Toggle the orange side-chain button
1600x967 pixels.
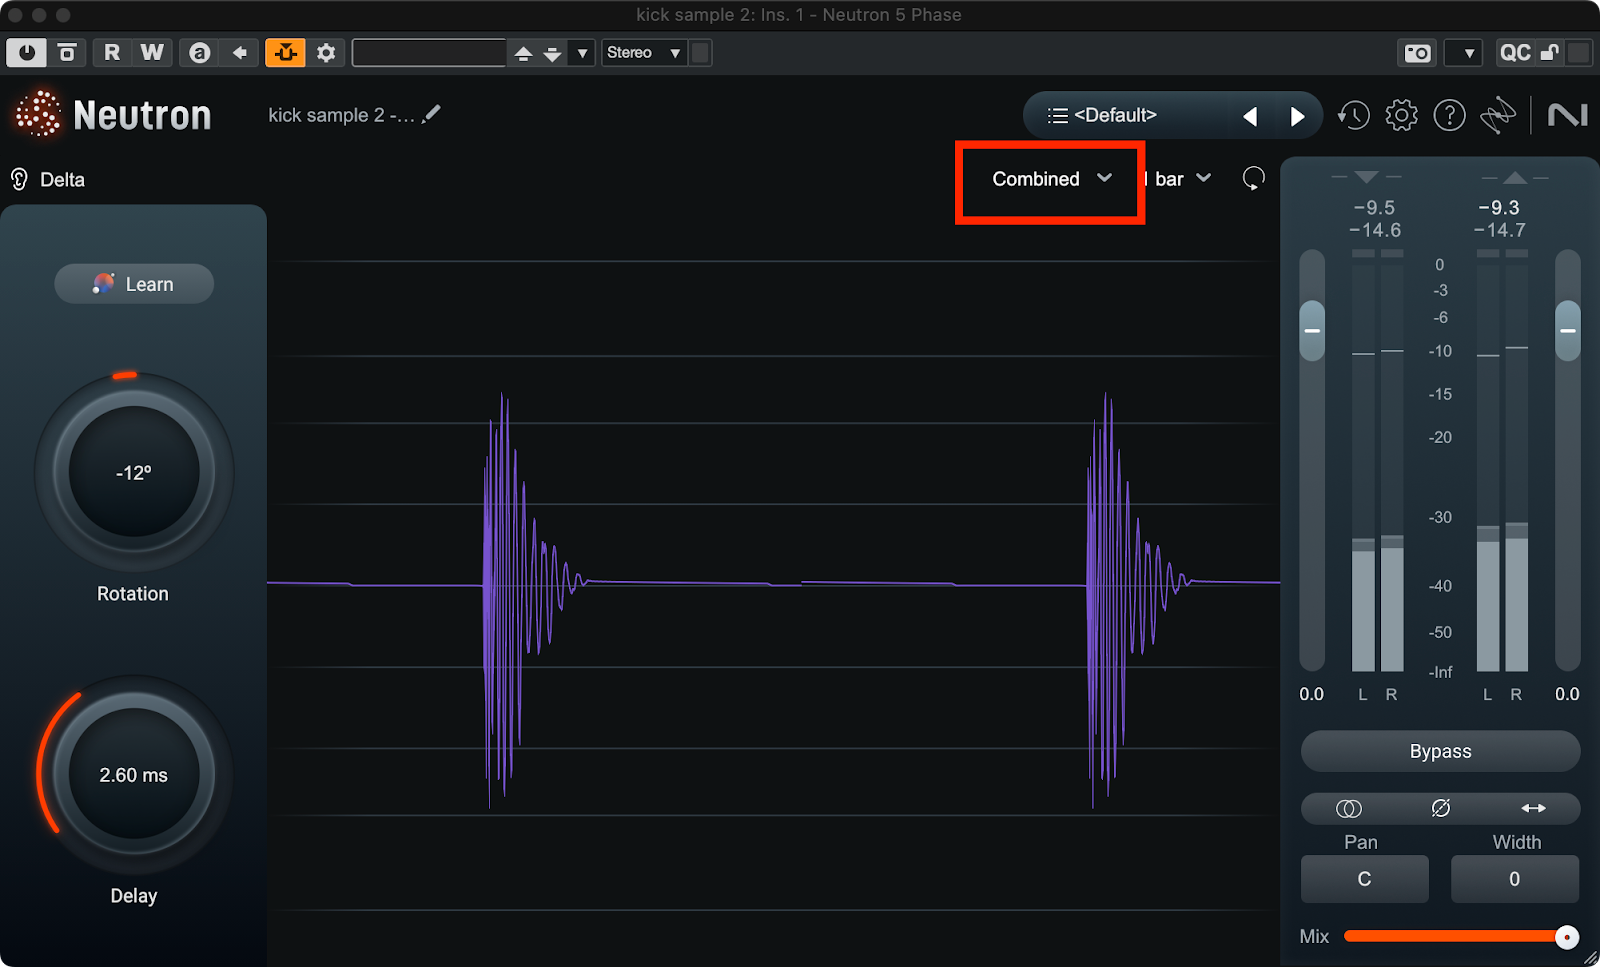tap(285, 53)
